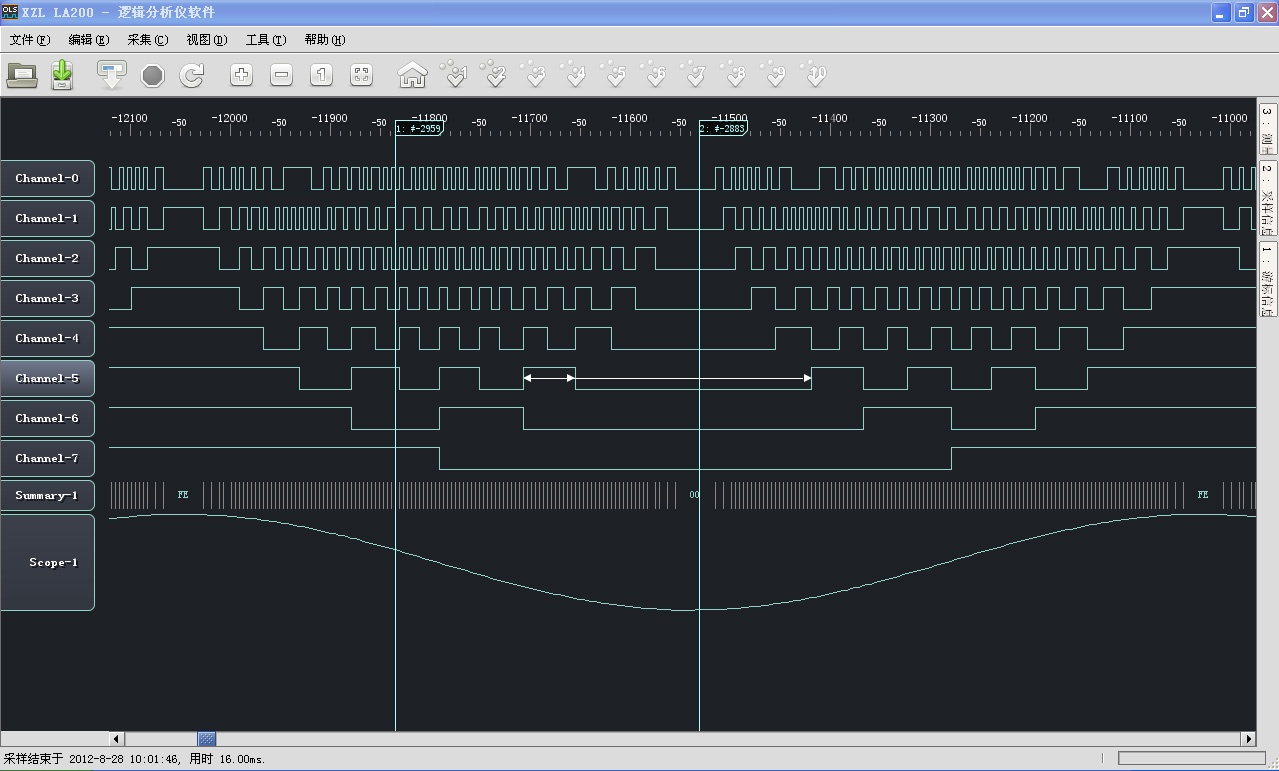
Task: Start capture using the download-arrow toolbar icon
Action: click(x=111, y=75)
